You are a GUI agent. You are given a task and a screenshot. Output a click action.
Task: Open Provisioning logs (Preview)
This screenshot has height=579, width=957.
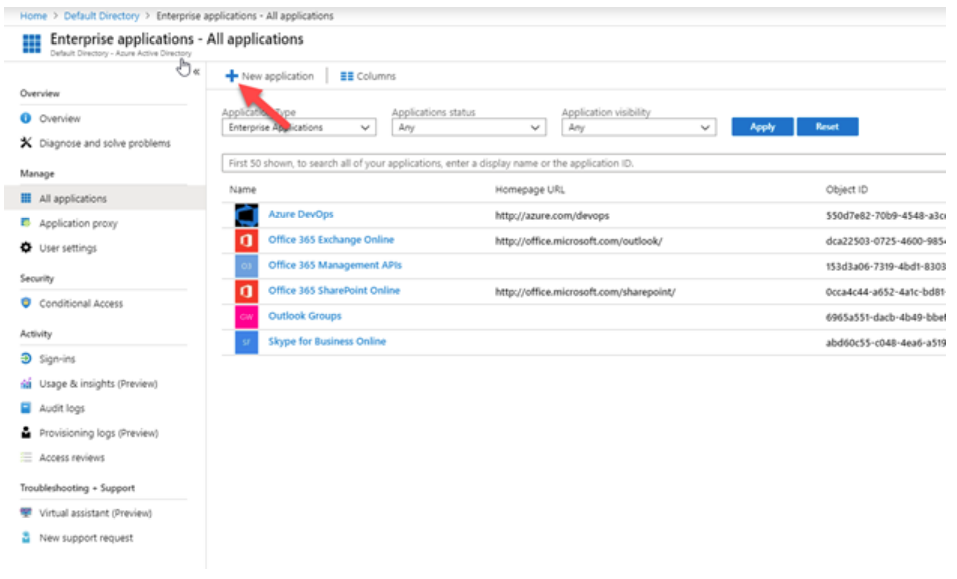tap(99, 433)
